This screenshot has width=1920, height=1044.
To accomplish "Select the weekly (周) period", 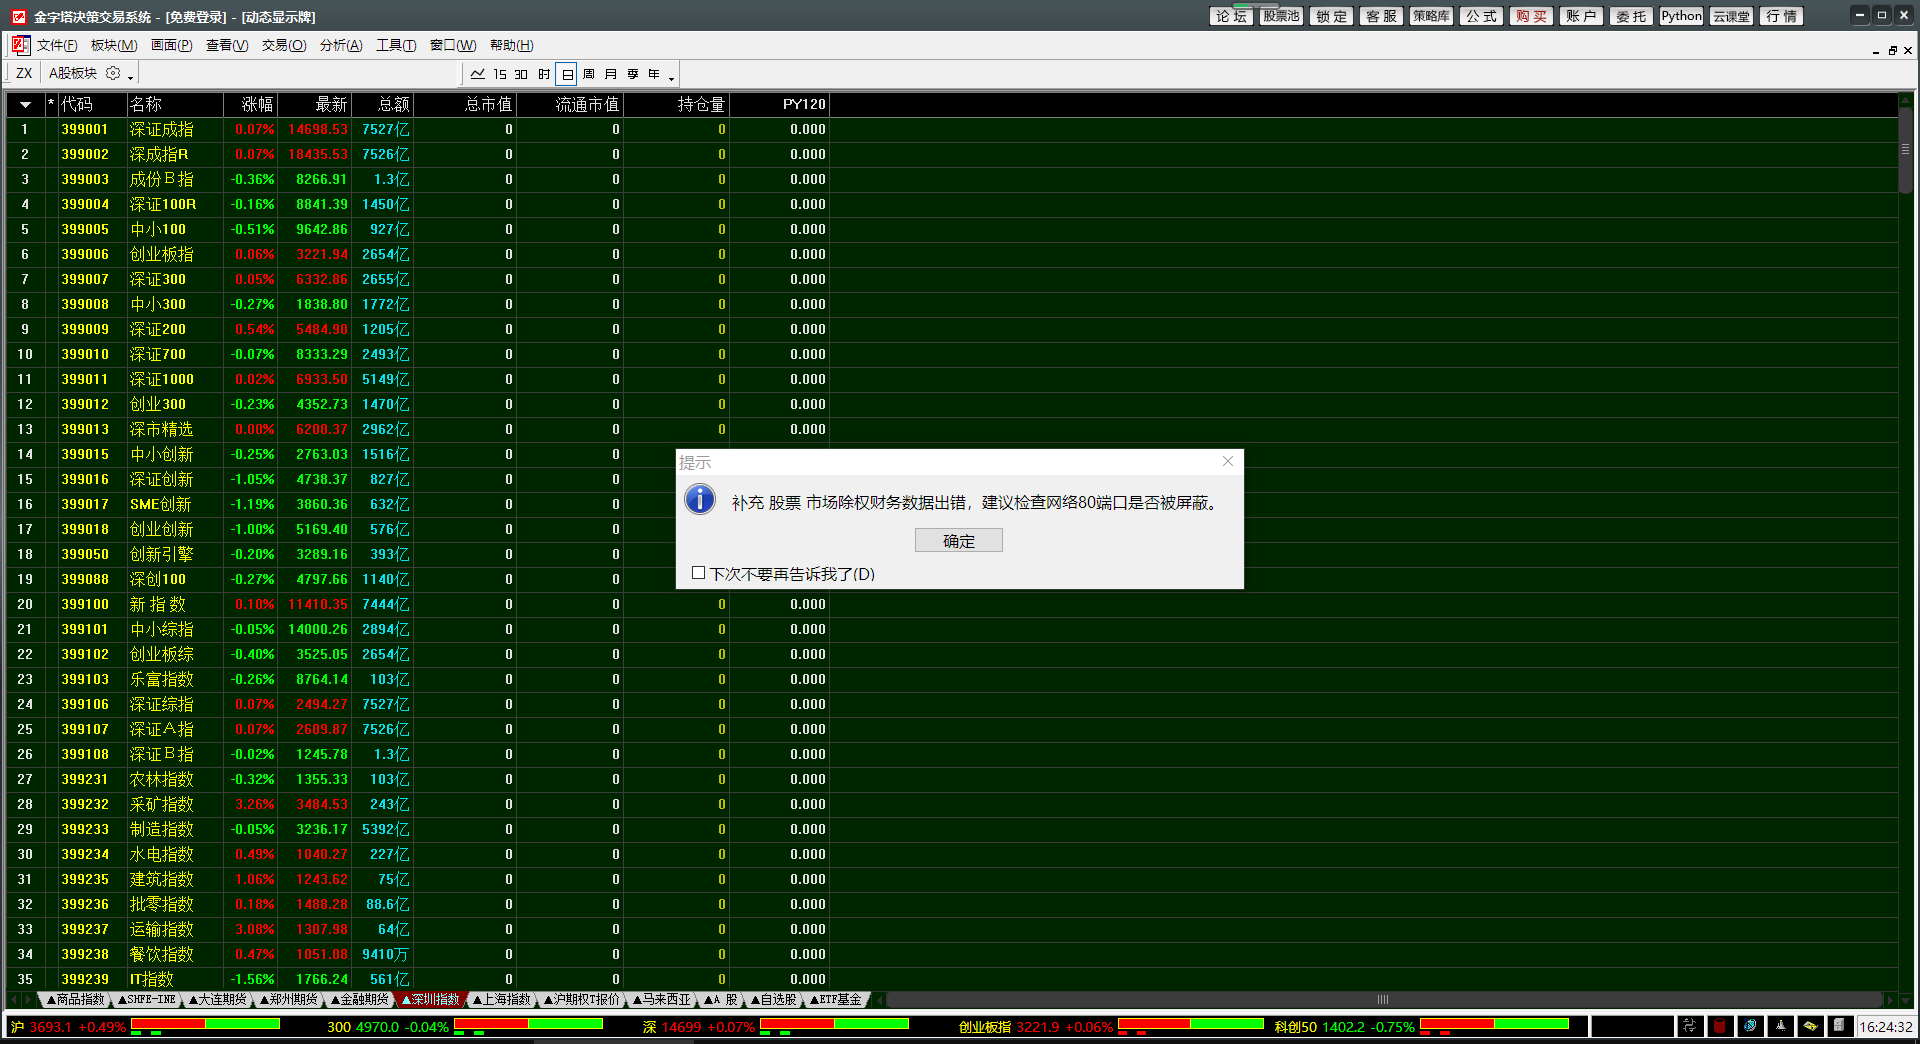I will pyautogui.click(x=589, y=74).
